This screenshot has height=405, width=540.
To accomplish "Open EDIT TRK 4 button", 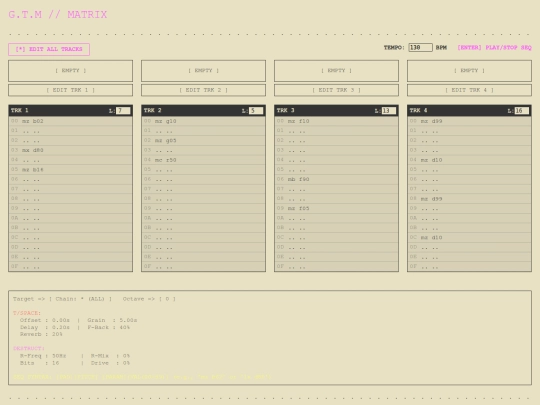I will [469, 90].
